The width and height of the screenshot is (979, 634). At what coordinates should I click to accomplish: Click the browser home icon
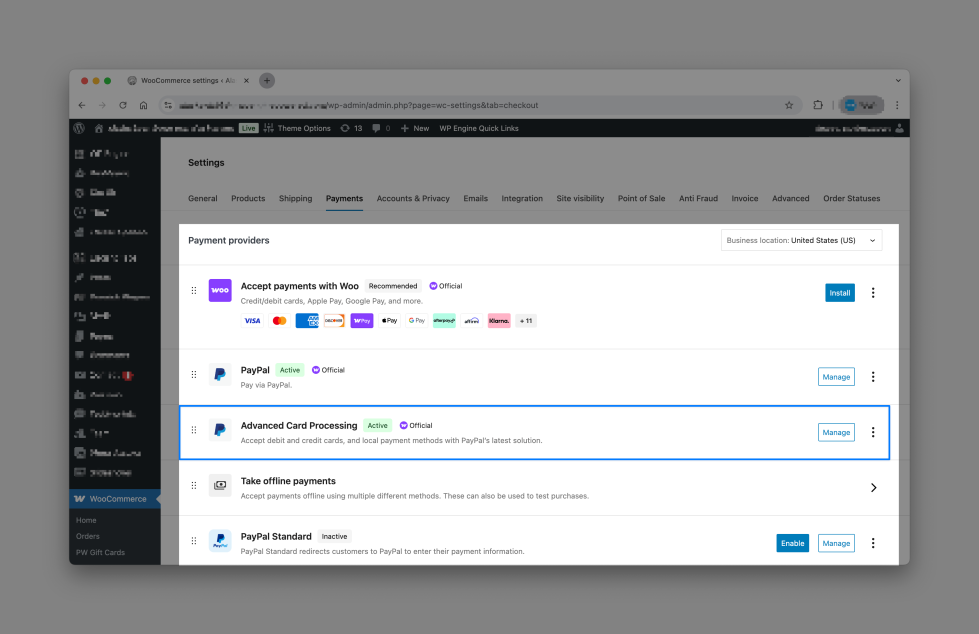[x=144, y=106]
